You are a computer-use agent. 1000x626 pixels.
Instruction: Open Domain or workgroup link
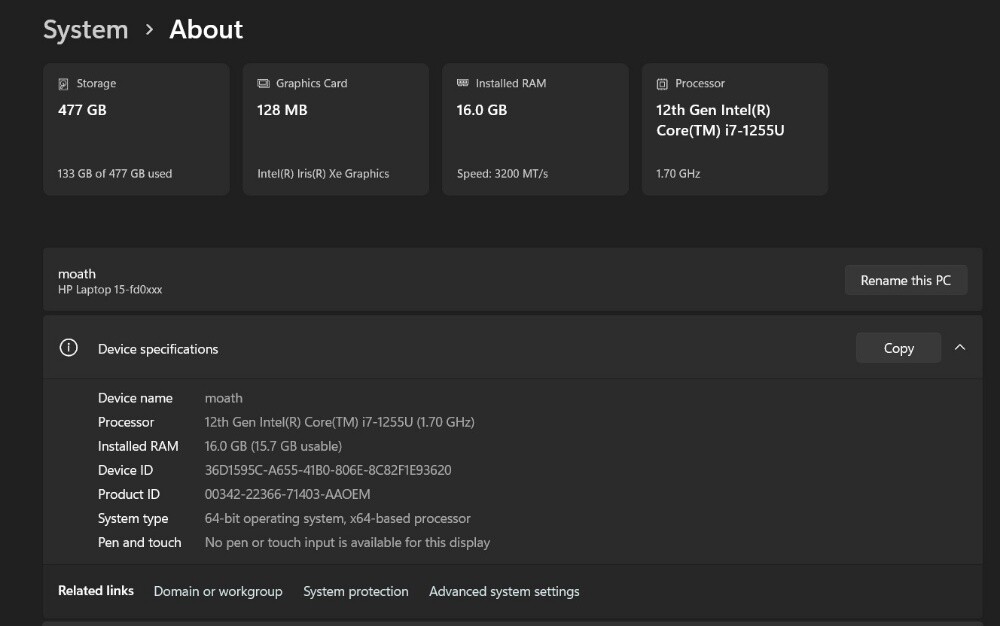pyautogui.click(x=218, y=592)
